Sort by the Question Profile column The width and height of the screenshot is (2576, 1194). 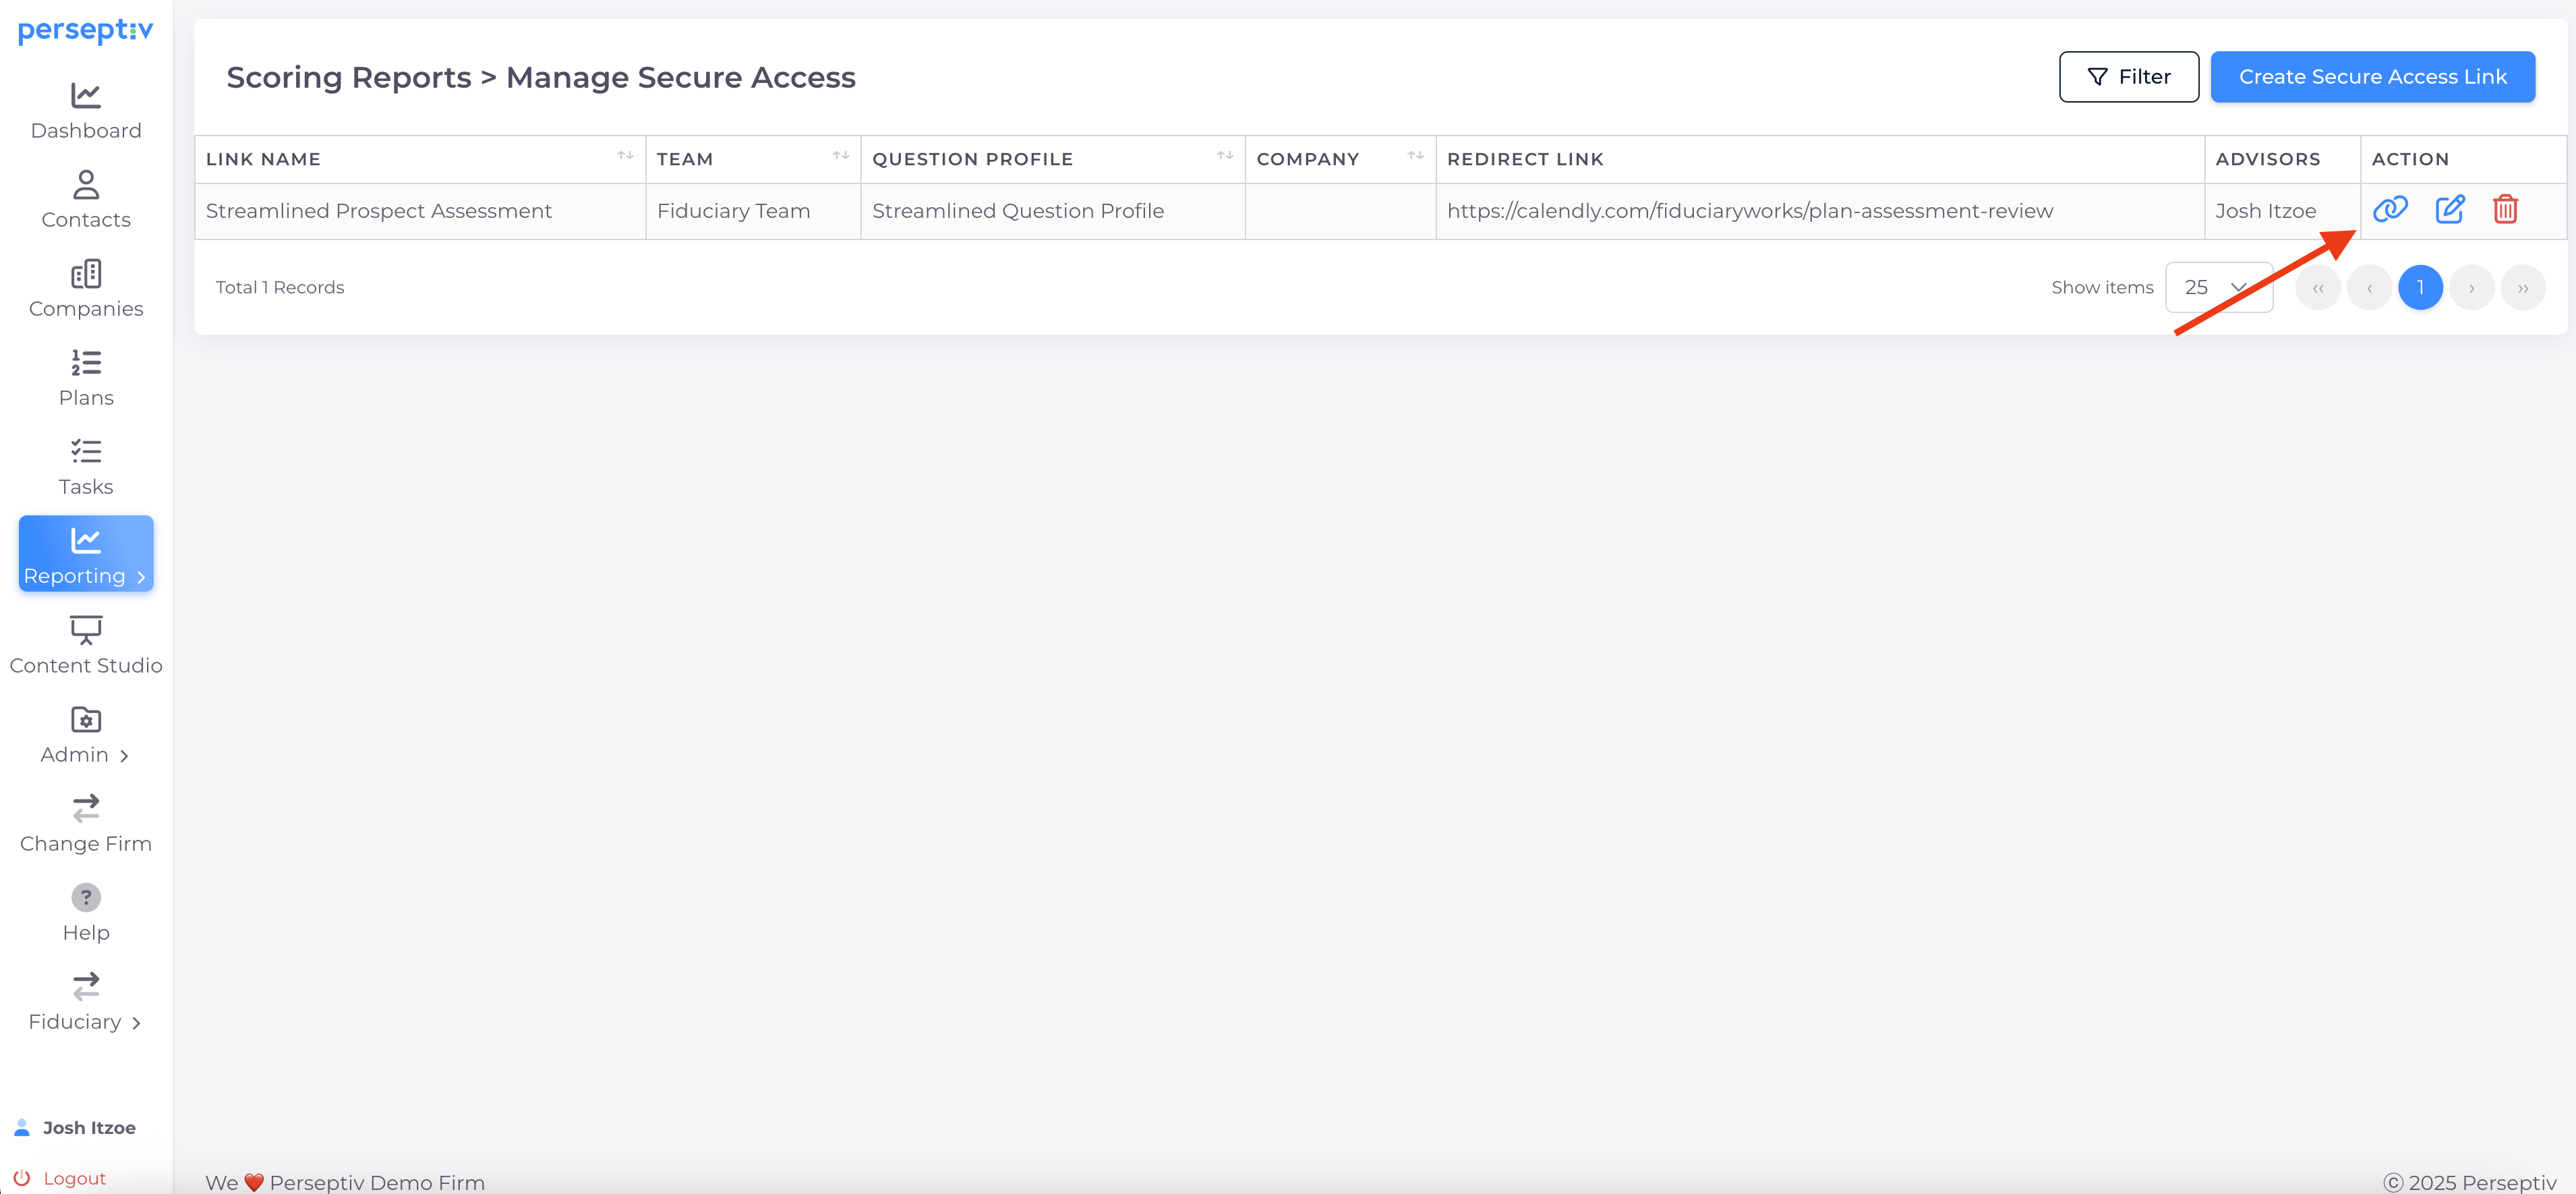click(1224, 156)
